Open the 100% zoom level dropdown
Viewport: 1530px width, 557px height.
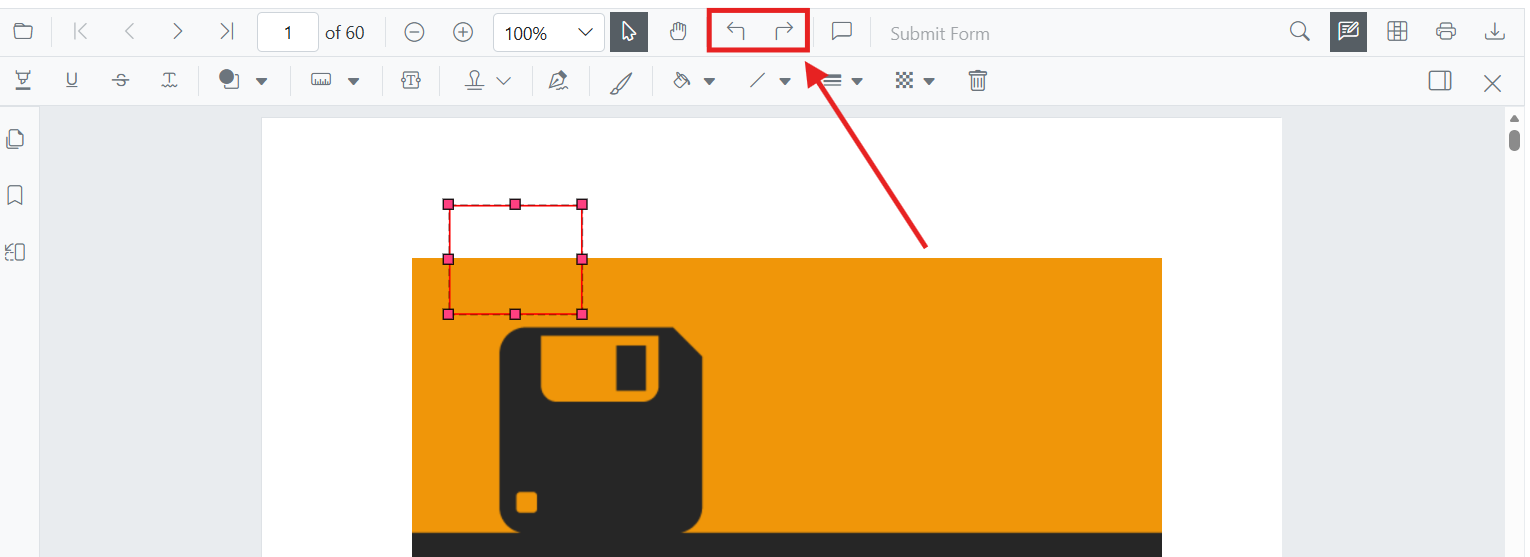pos(548,33)
